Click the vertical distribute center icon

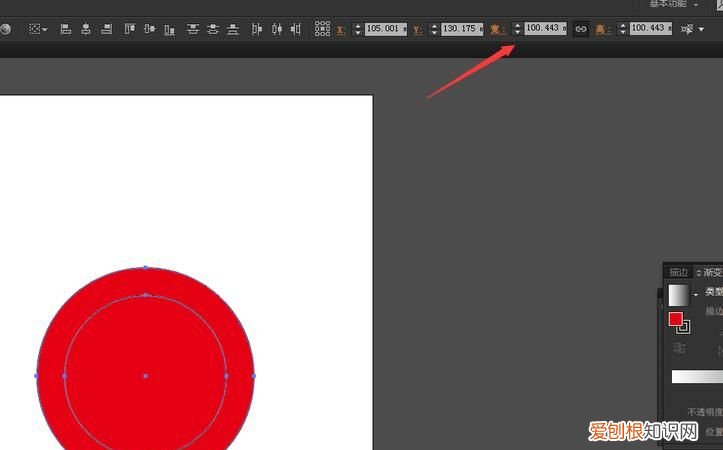coord(213,30)
